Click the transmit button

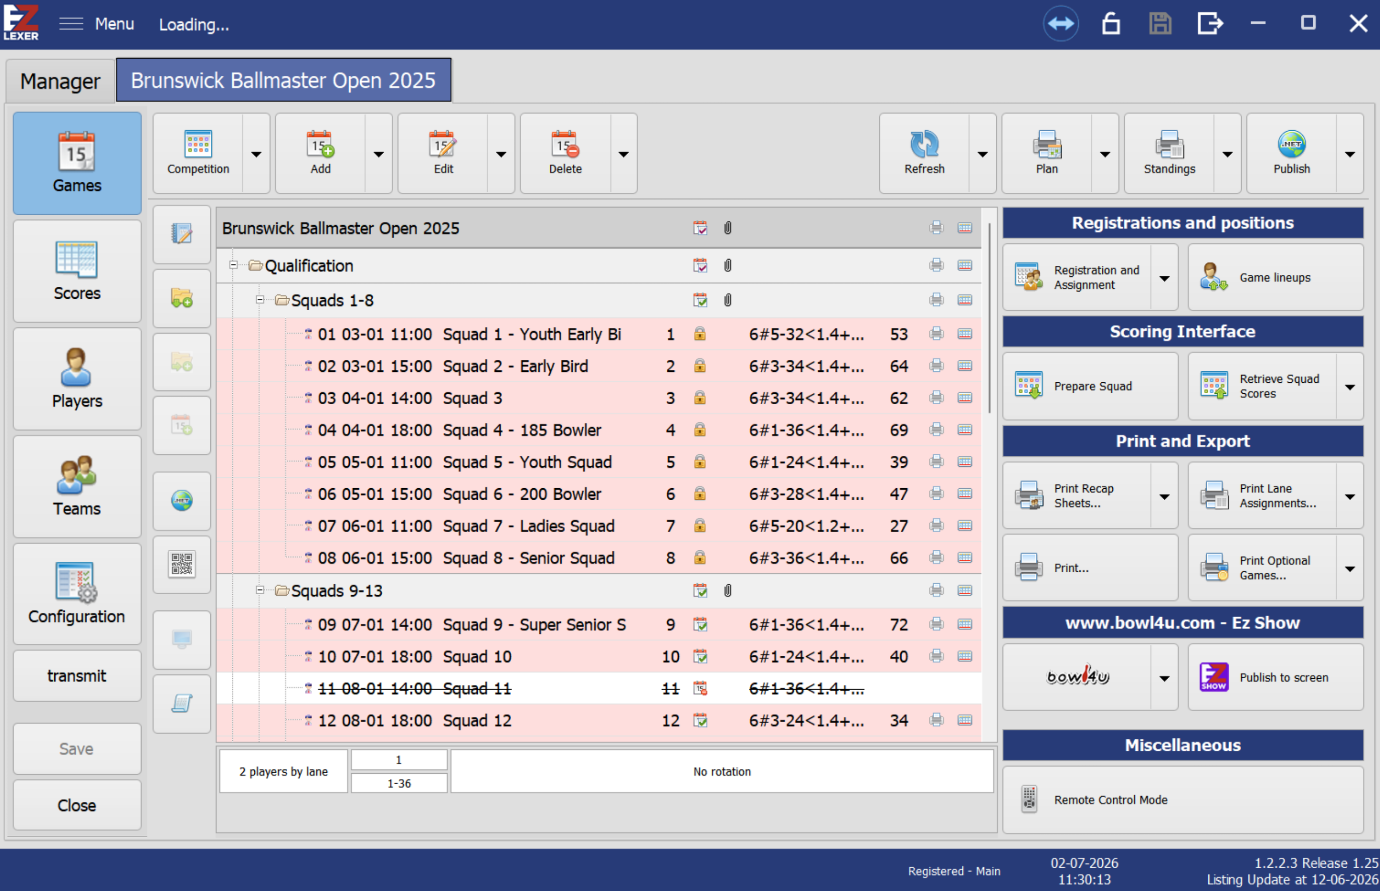pyautogui.click(x=77, y=676)
